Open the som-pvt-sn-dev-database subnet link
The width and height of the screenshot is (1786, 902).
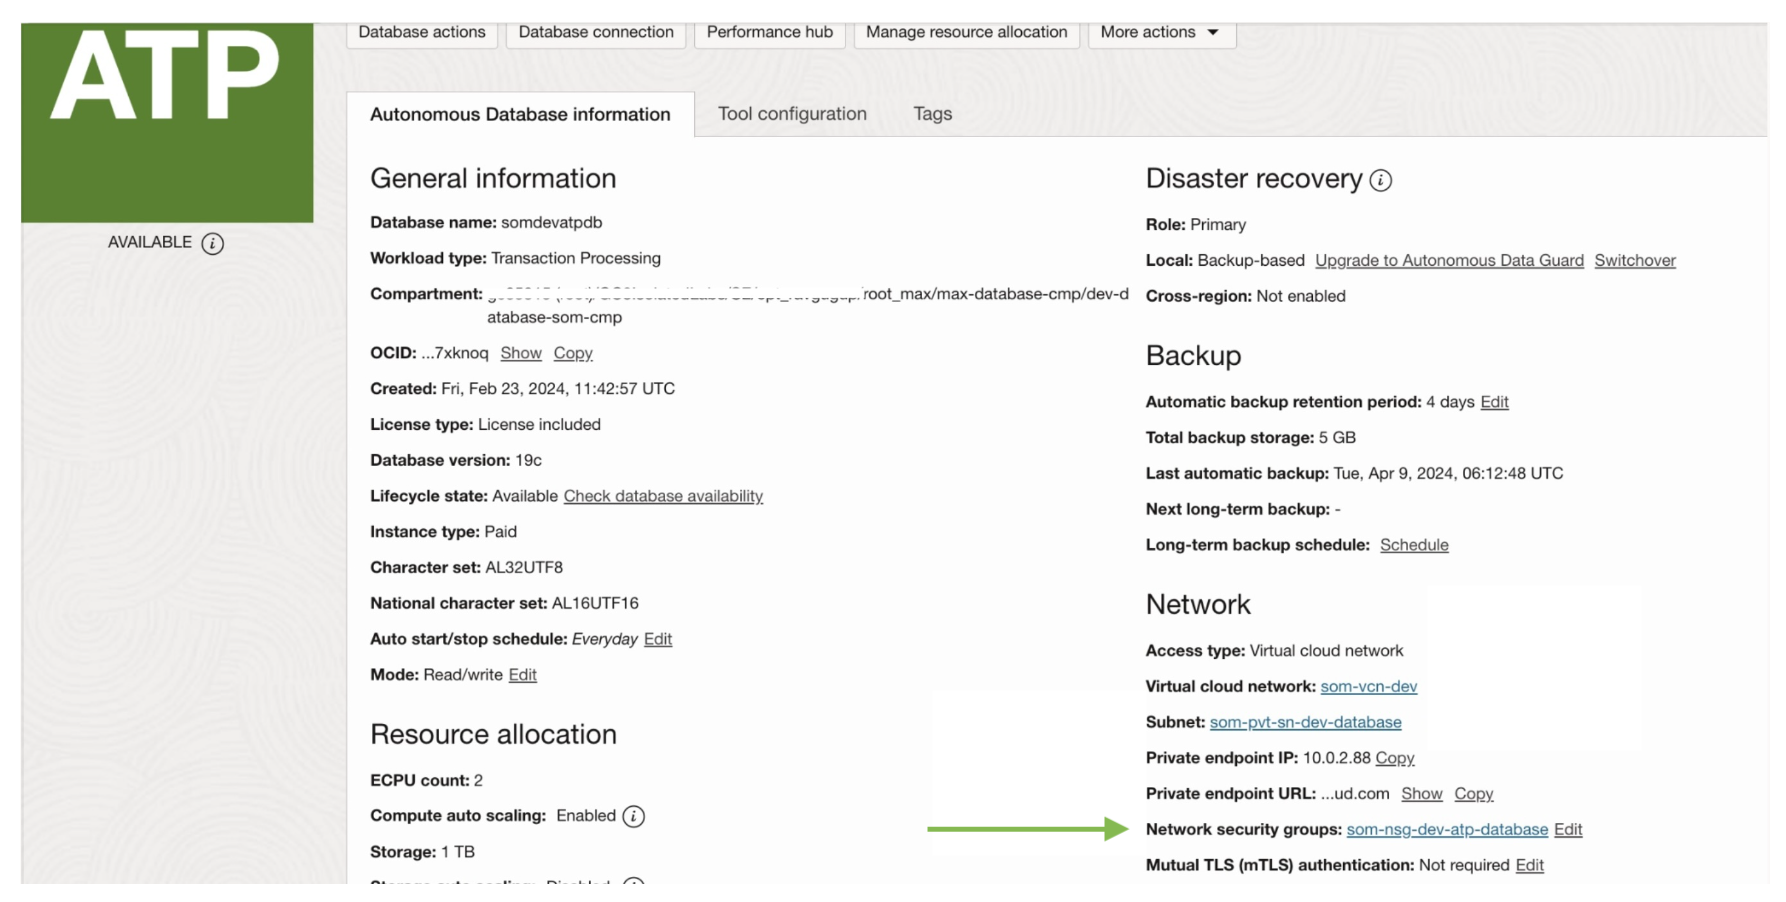[x=1305, y=722]
